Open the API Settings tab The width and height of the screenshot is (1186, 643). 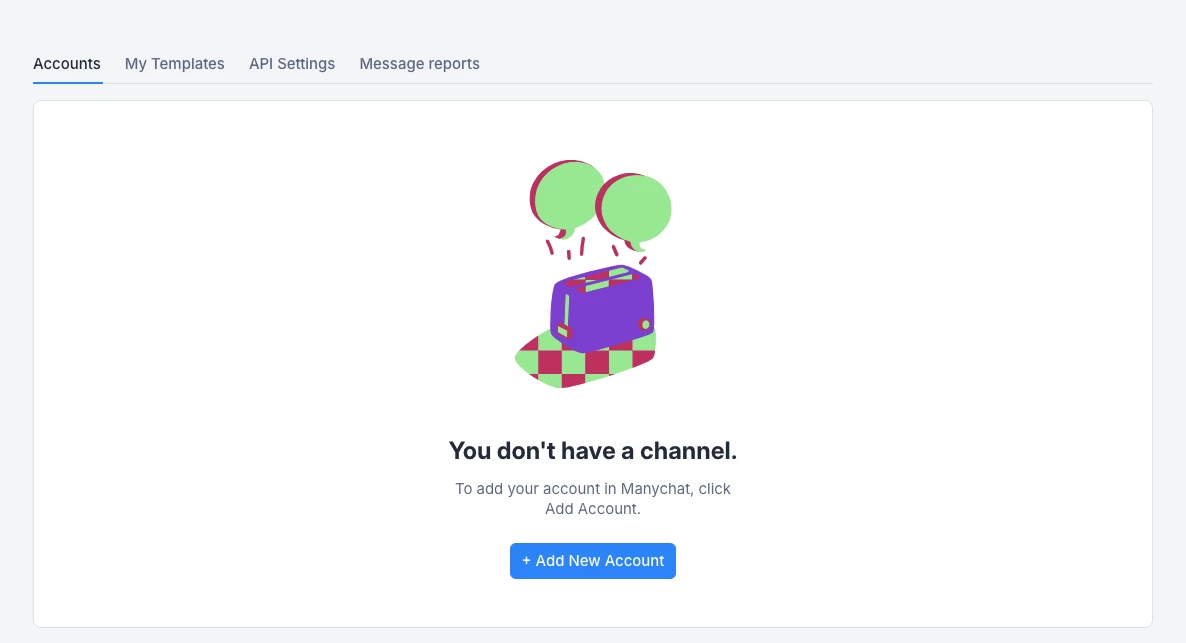(x=292, y=64)
